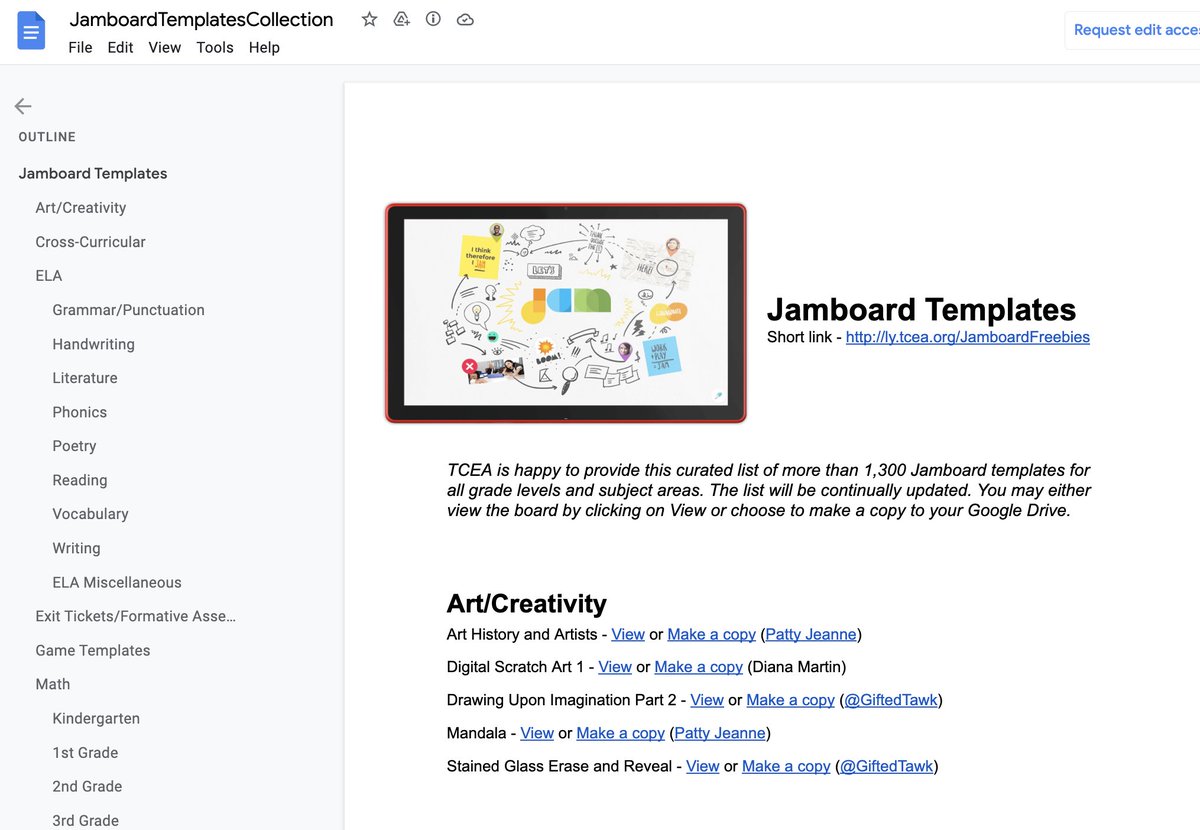Screen dimensions: 1200x830
Task: Go to 1st Grade outline entry
Action: tap(85, 751)
